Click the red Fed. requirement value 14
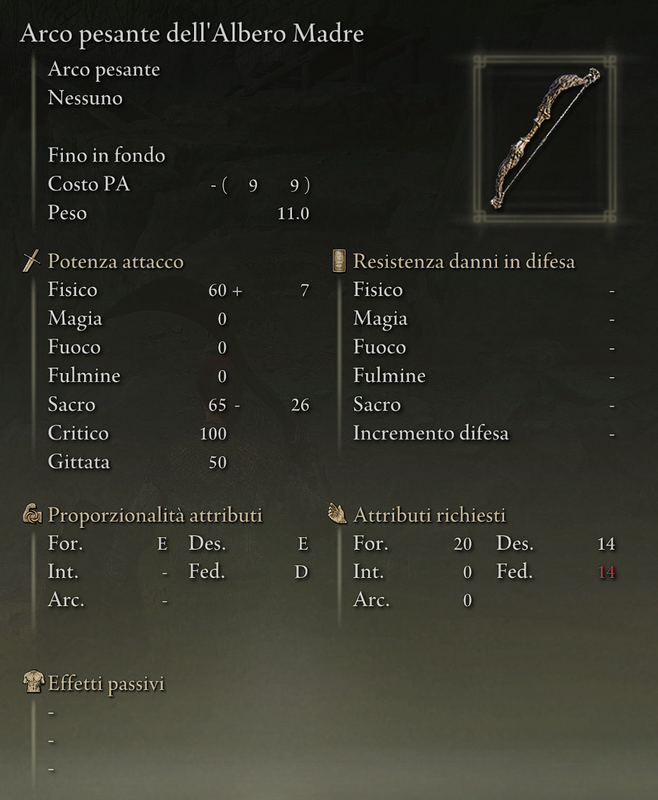 coord(606,572)
